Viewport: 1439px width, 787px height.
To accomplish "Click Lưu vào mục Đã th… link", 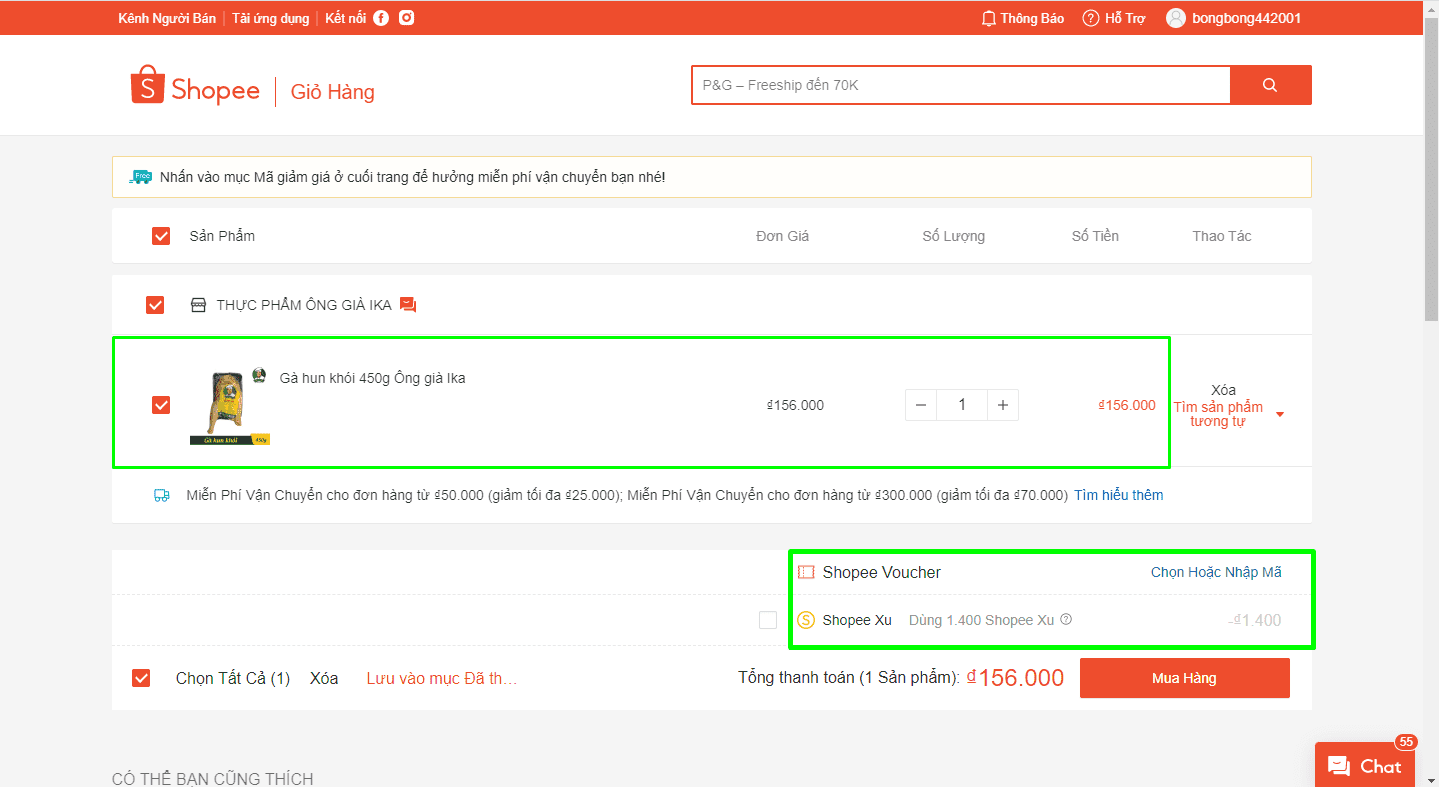I will (442, 678).
